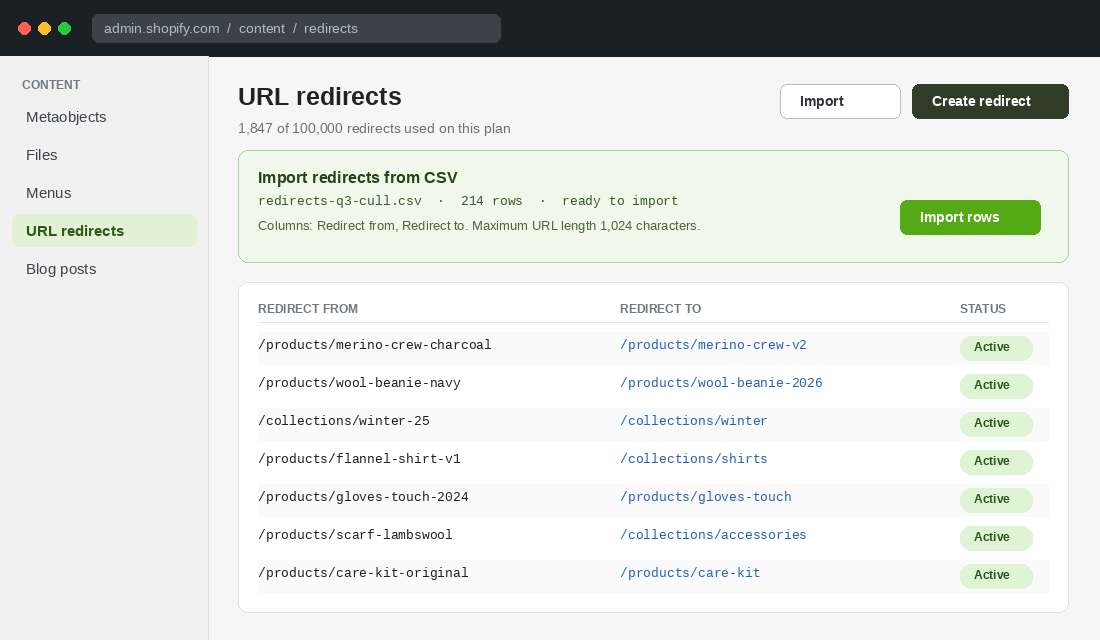The image size is (1100, 640).
Task: Click the redirects used on plan text
Action: pos(374,128)
